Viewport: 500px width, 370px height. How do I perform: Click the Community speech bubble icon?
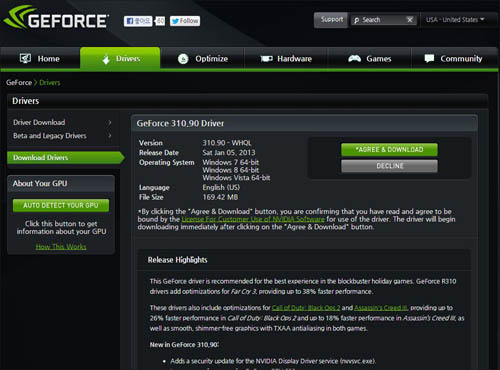point(429,58)
